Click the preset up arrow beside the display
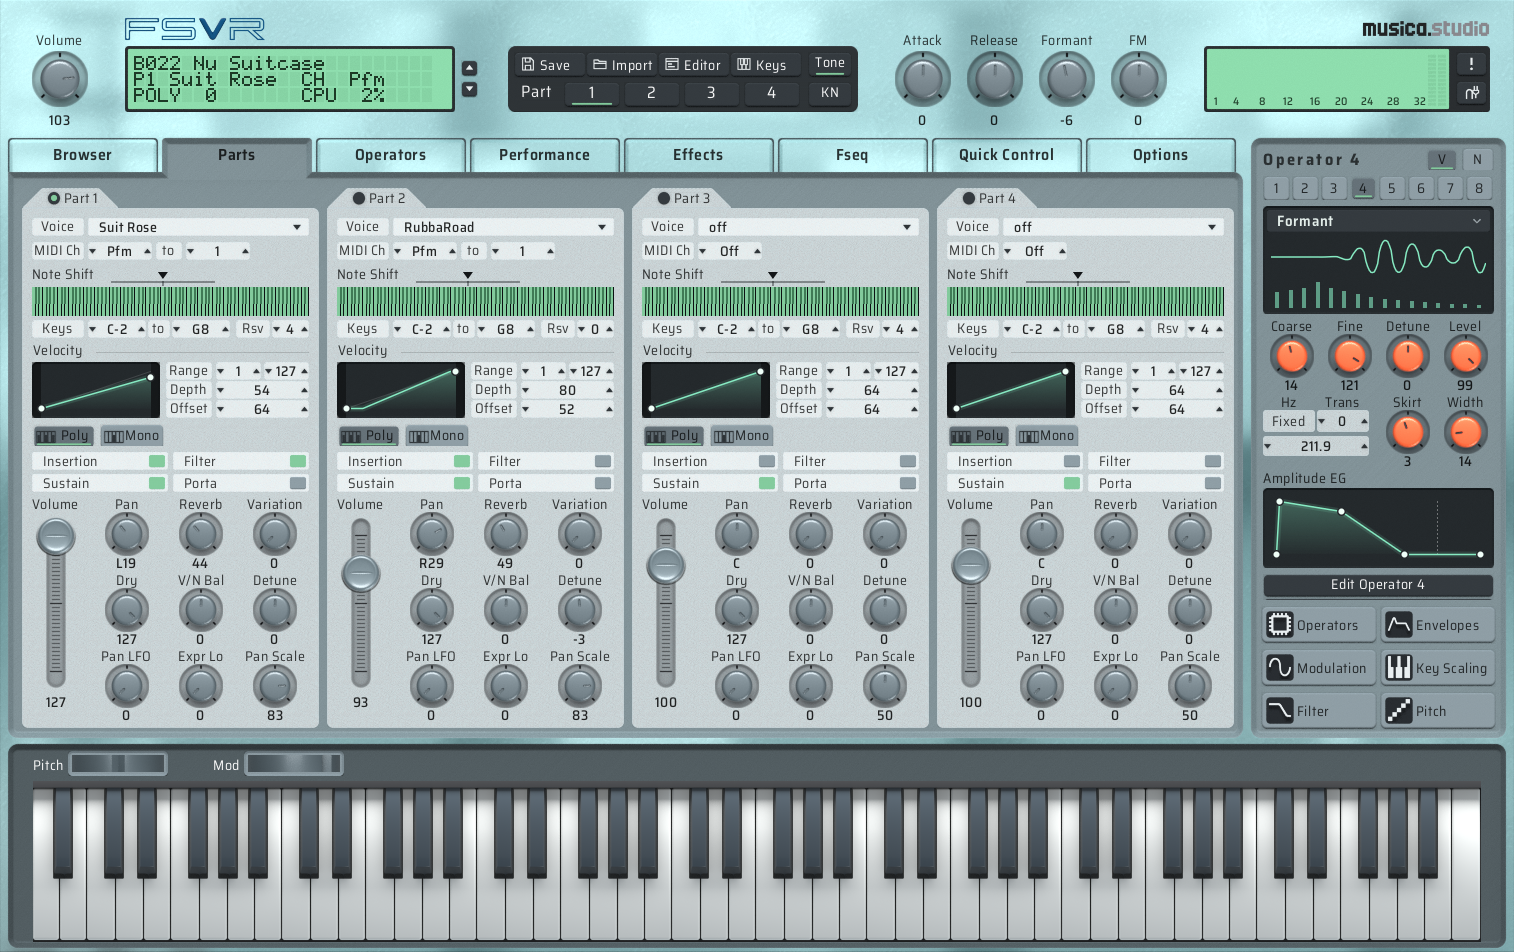 click(x=470, y=68)
